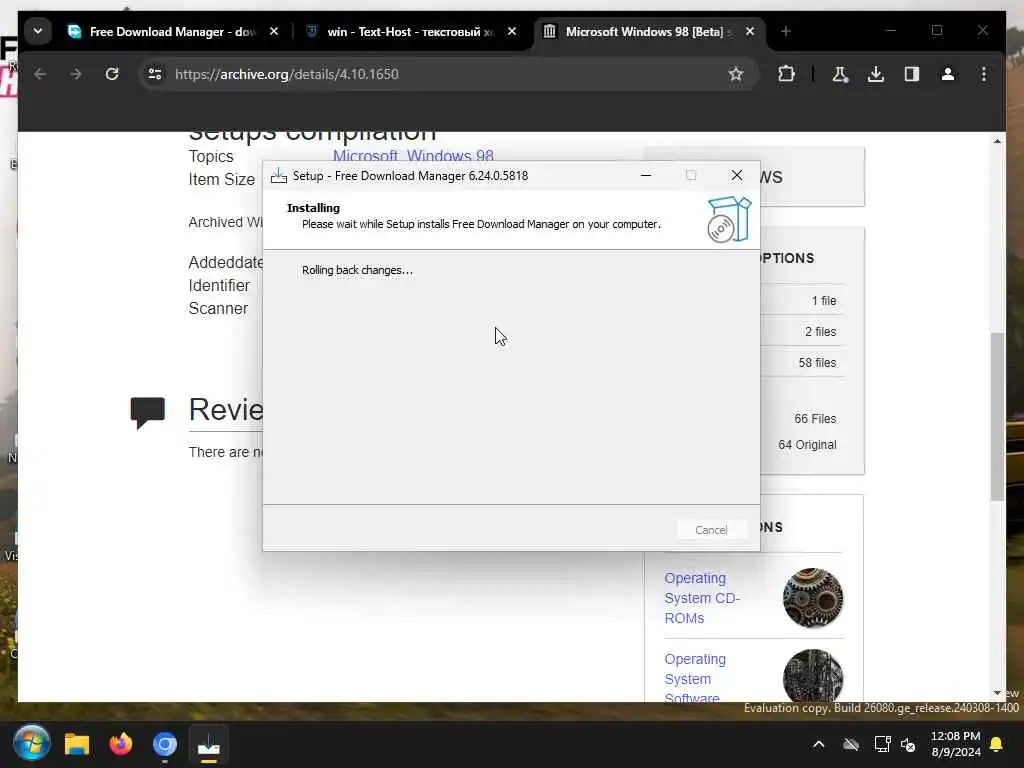Click the Reviews speech bubble icon
The width and height of the screenshot is (1024, 768).
148,413
